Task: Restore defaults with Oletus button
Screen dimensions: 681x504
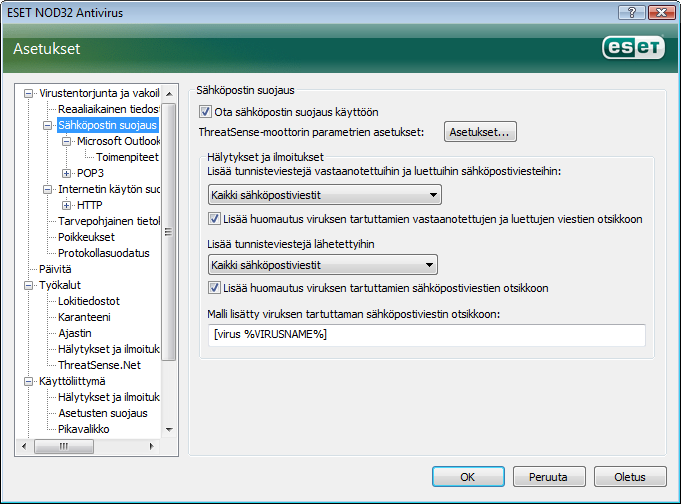Action: (x=630, y=477)
